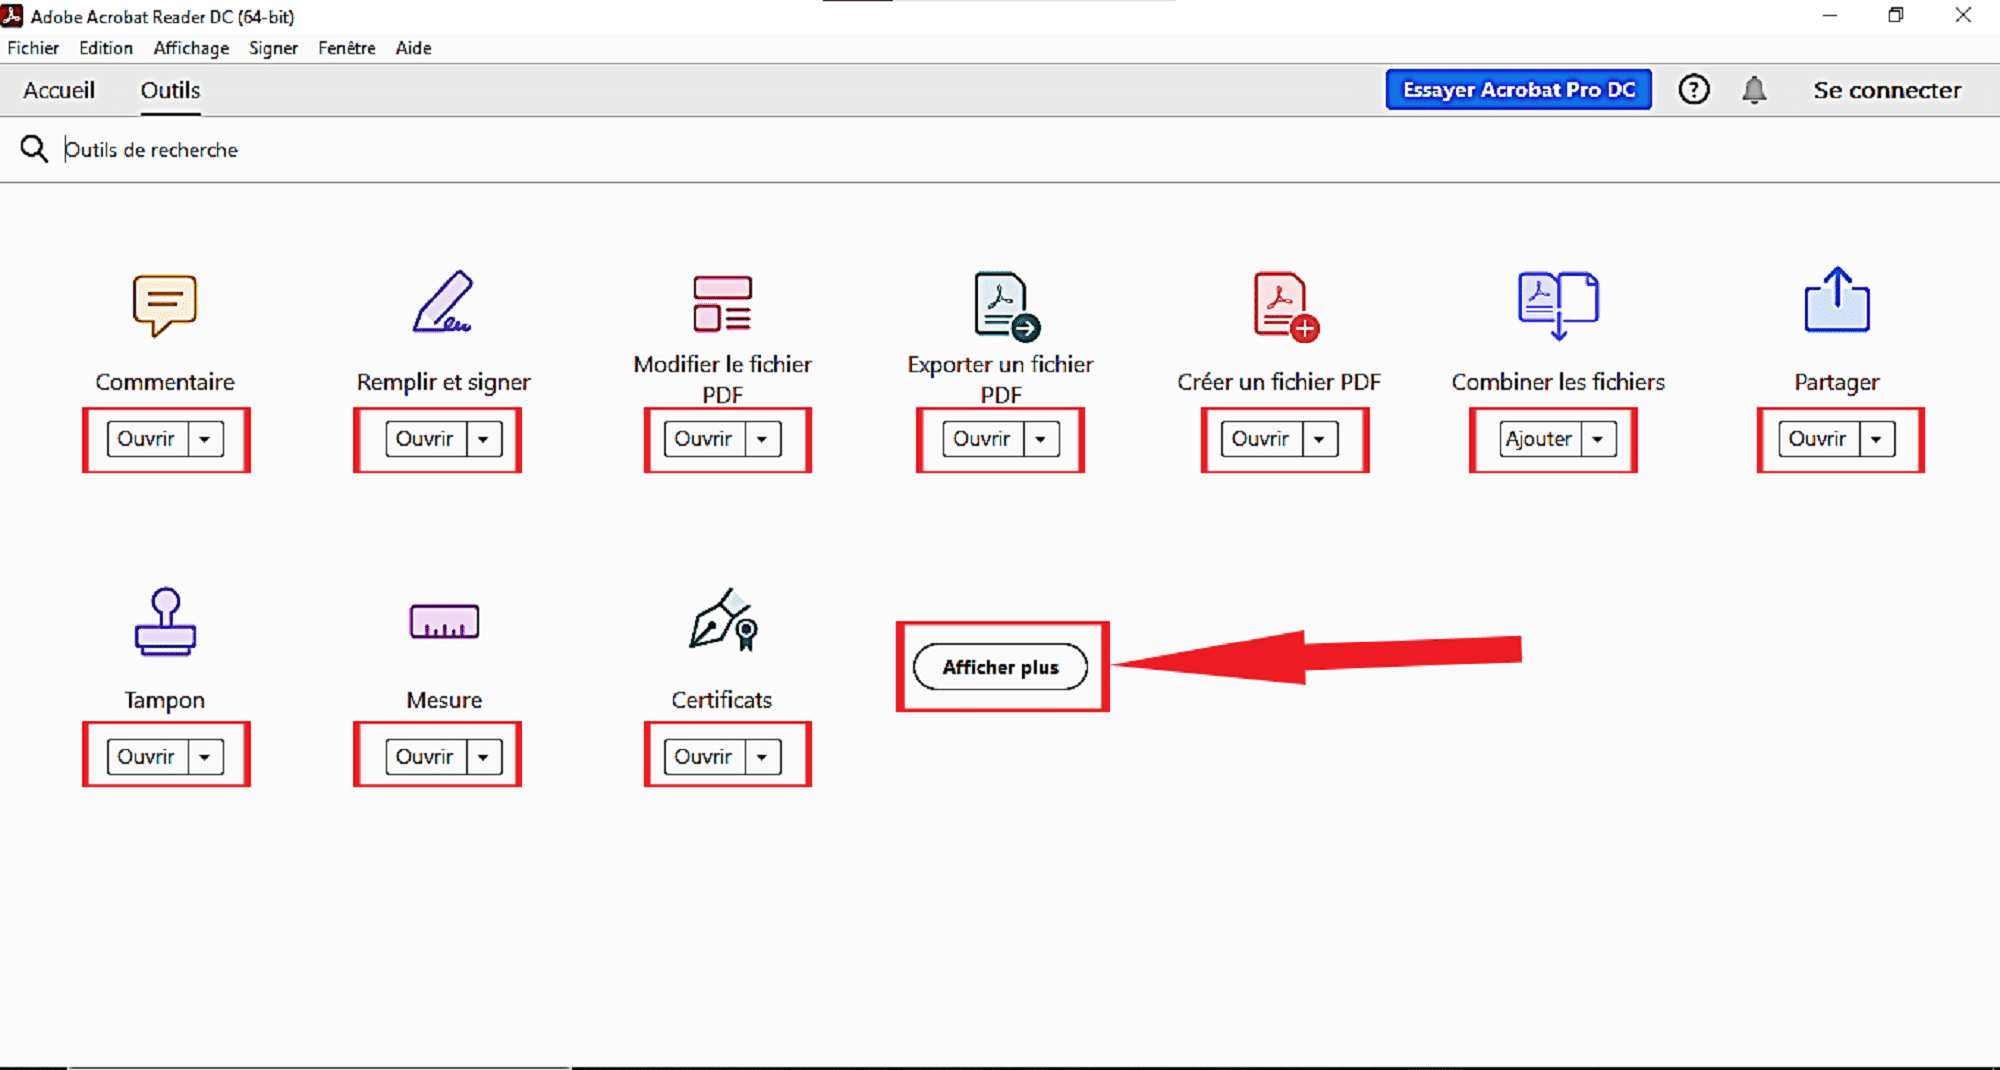The height and width of the screenshot is (1070, 2000).
Task: Open the Edition menu
Action: (106, 48)
